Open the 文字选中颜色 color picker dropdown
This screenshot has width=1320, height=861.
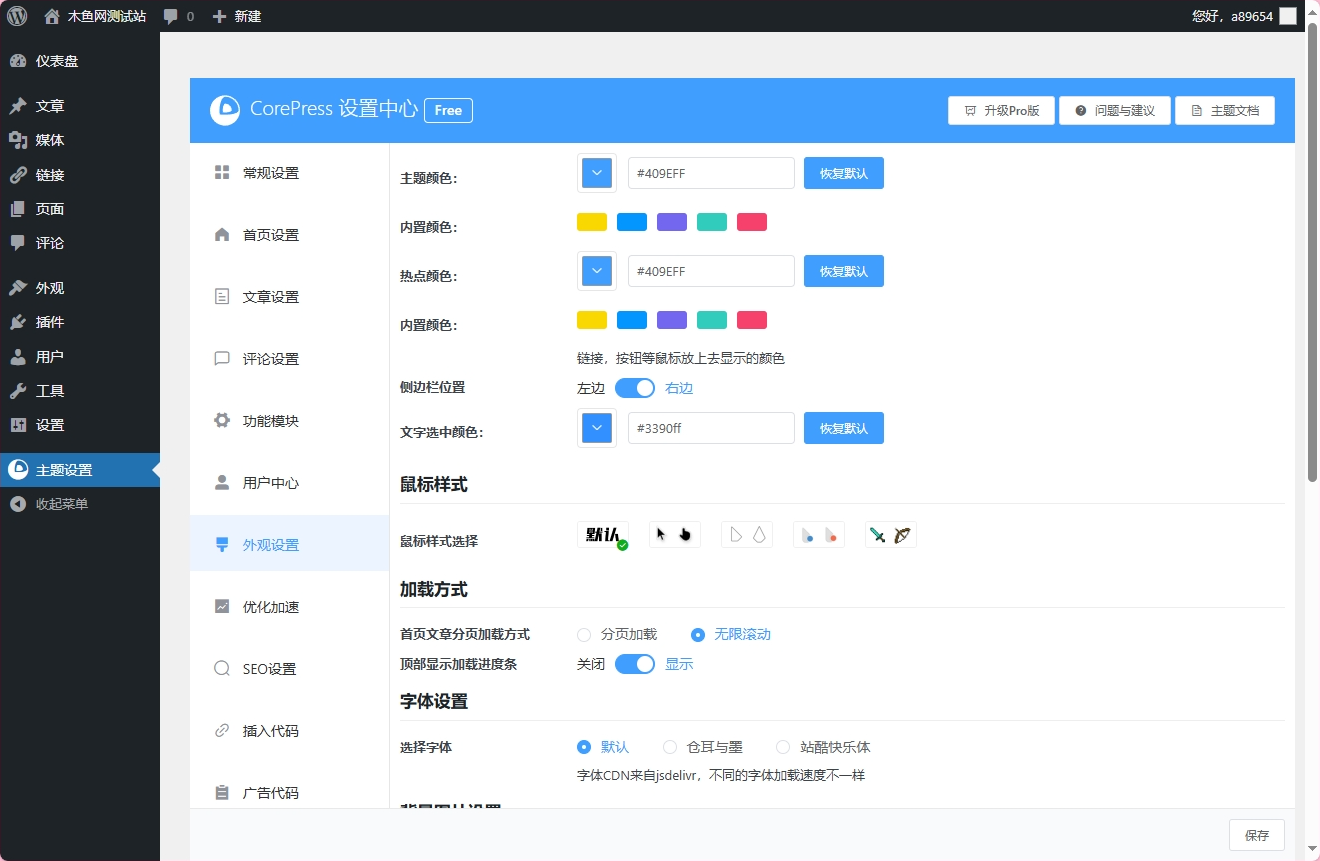[x=597, y=428]
